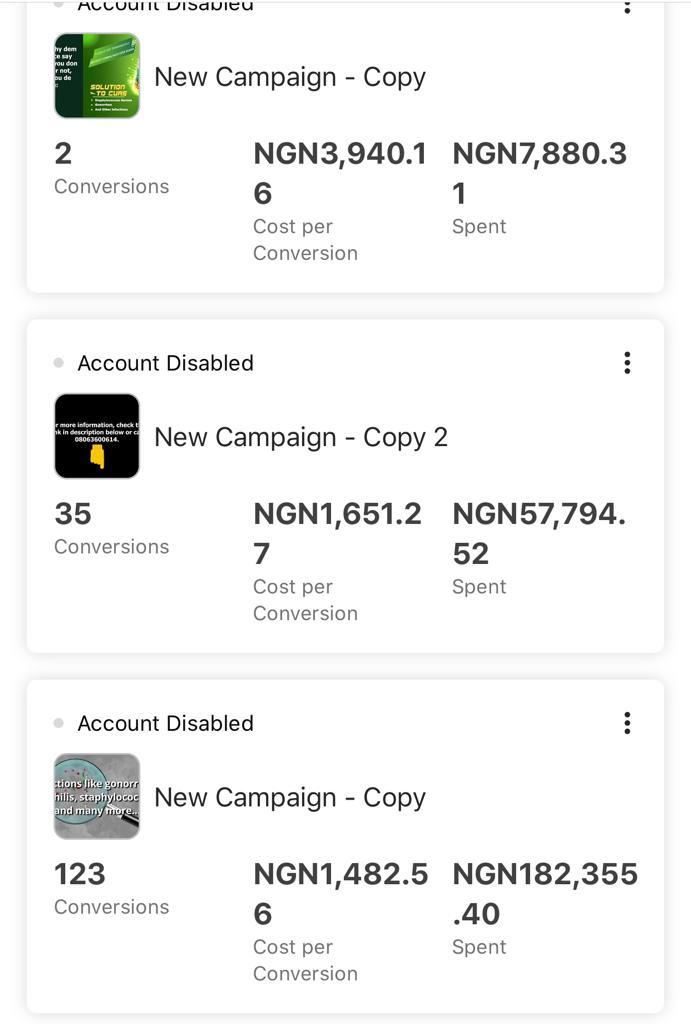Open the first New Campaign - Copy title
This screenshot has width=691, height=1024.
(290, 77)
